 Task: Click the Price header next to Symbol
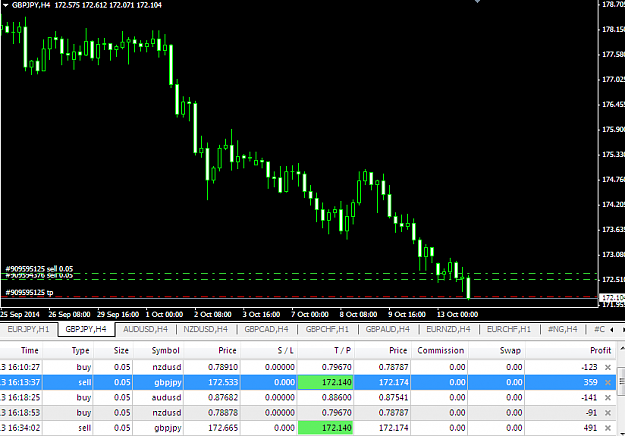[x=212, y=350]
